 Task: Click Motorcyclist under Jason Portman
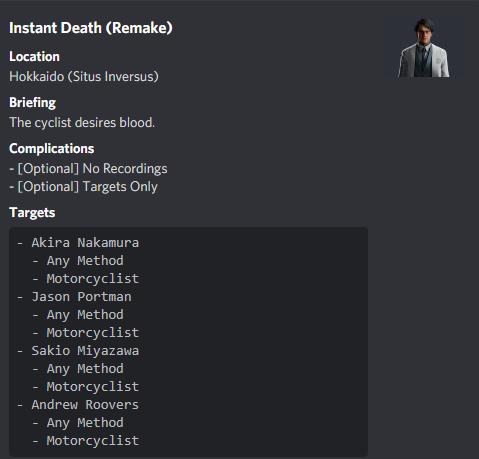click(93, 333)
